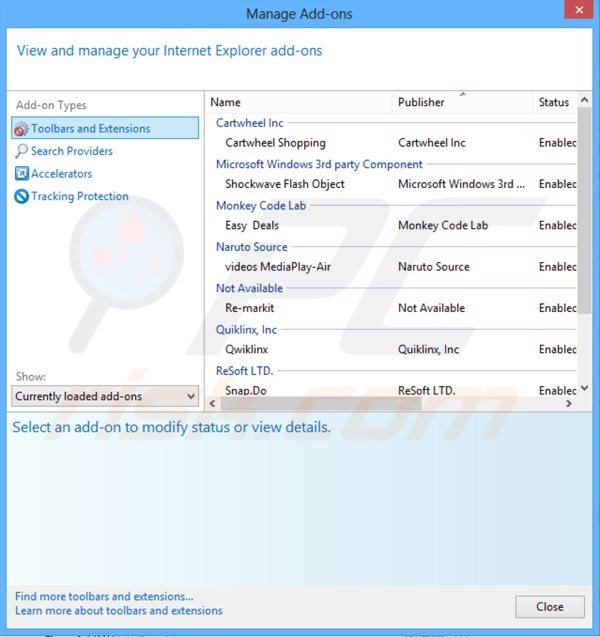Select the Snap.Do add-on
The height and width of the screenshot is (637, 600).
pos(246,390)
